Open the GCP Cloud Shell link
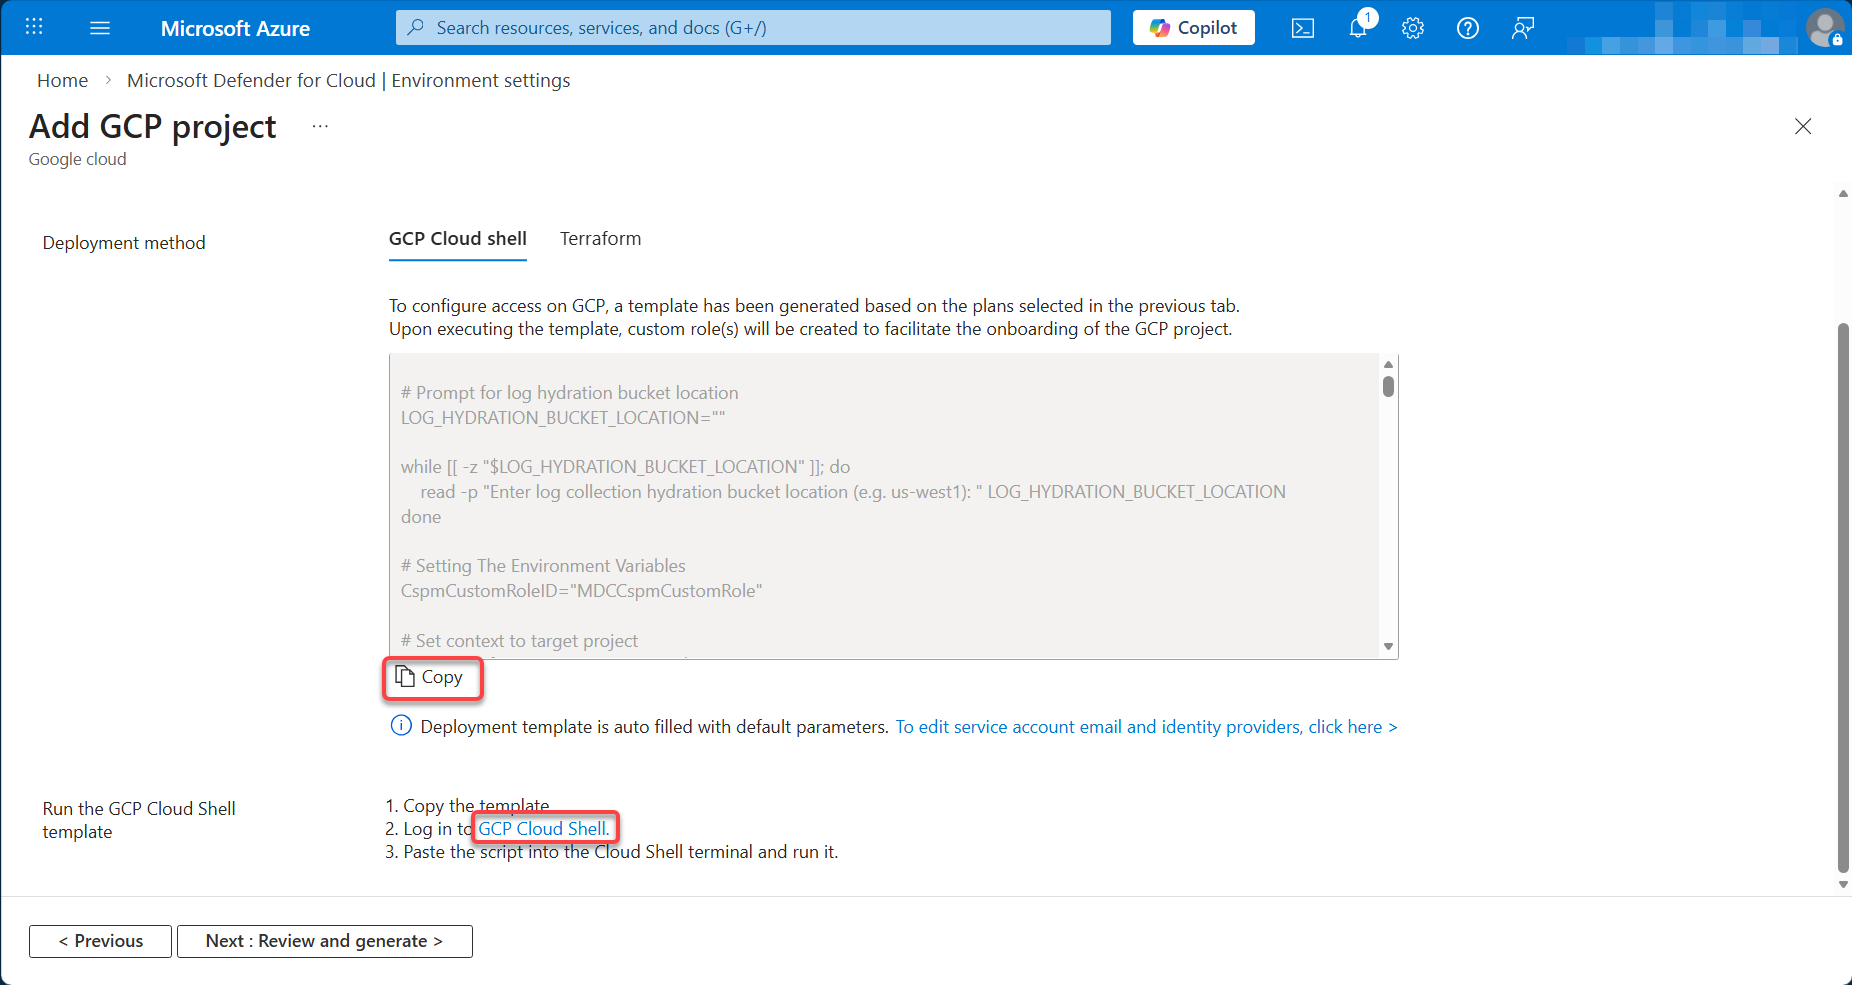Screen dimensions: 1852x985 tap(544, 829)
